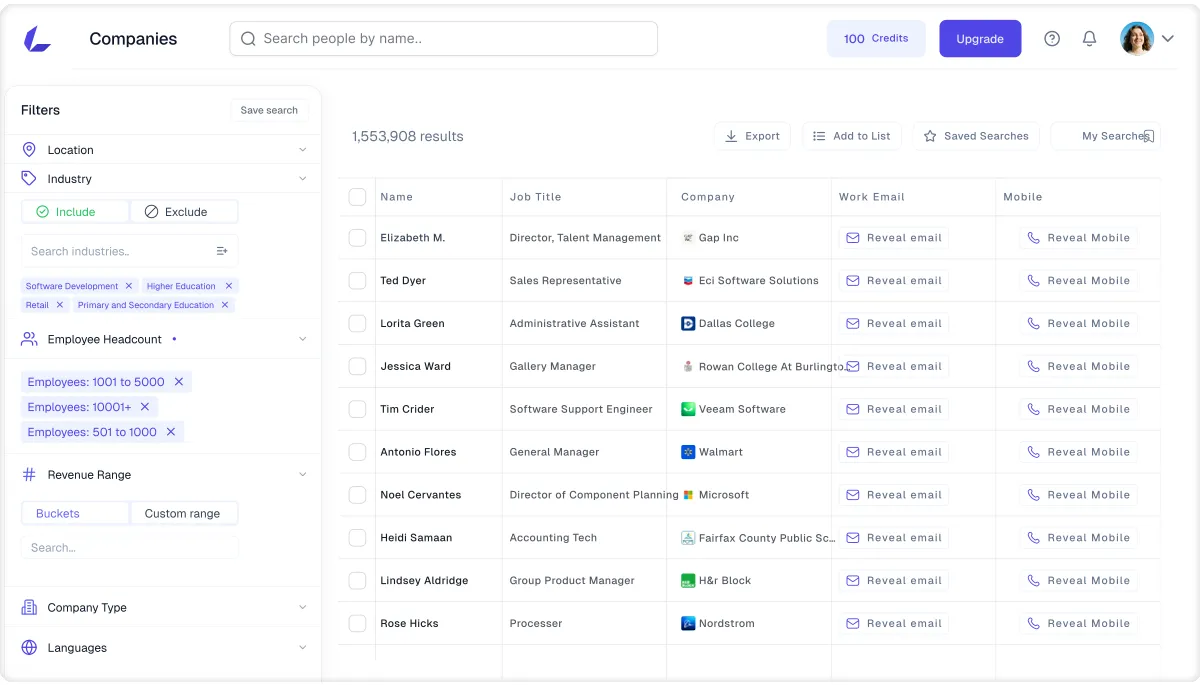Screen dimensions: 1200x685
Task: Click the Gap Inc company logo
Action: (x=688, y=238)
